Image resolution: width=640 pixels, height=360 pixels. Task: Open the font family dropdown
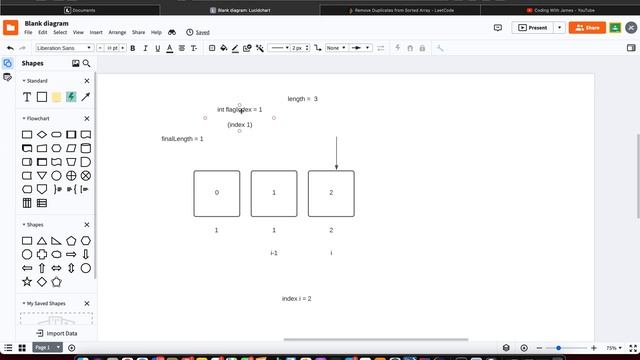[x=64, y=48]
